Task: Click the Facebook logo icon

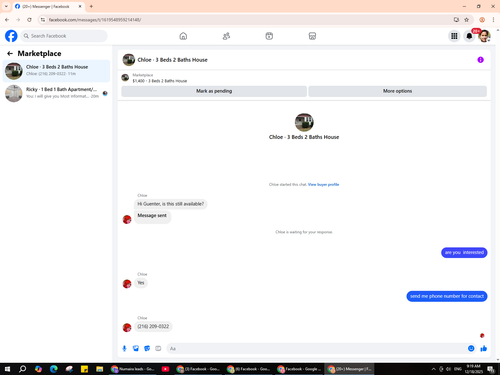Action: (11, 36)
